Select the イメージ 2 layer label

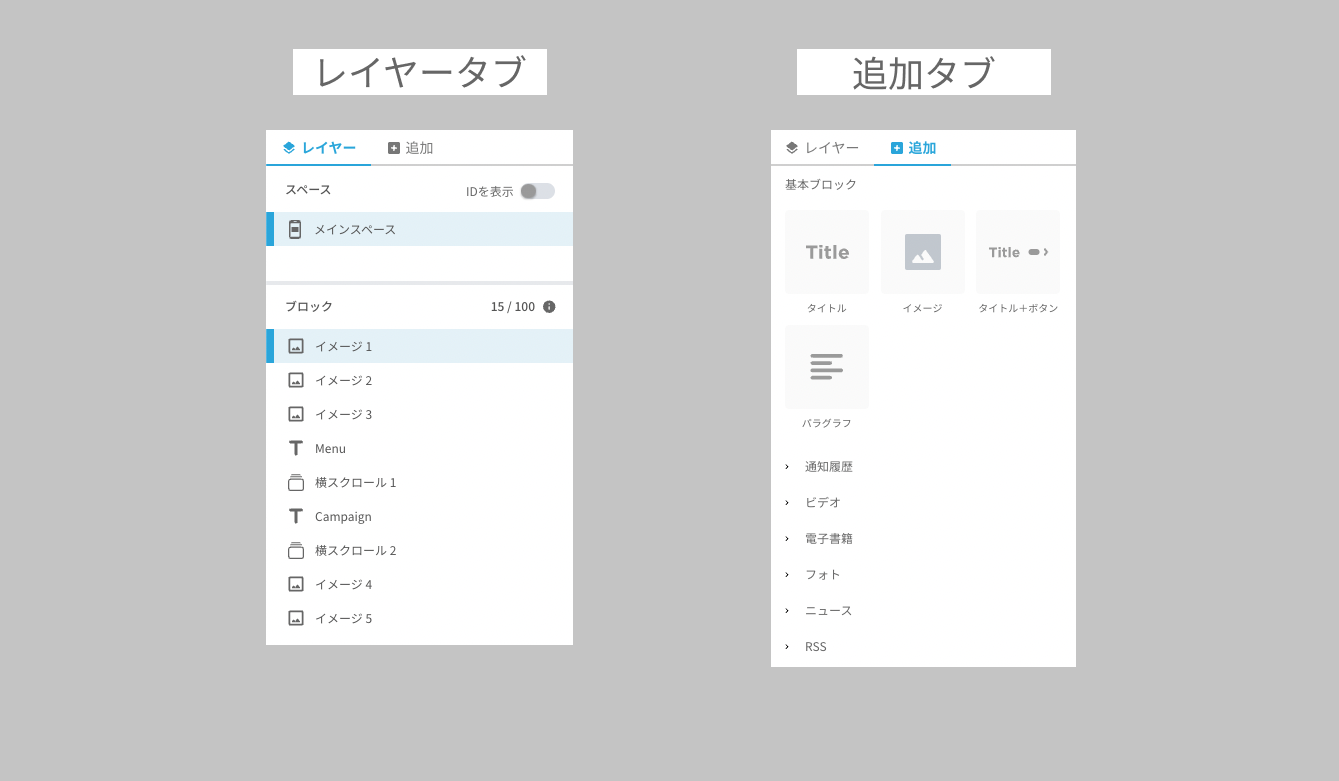point(343,381)
